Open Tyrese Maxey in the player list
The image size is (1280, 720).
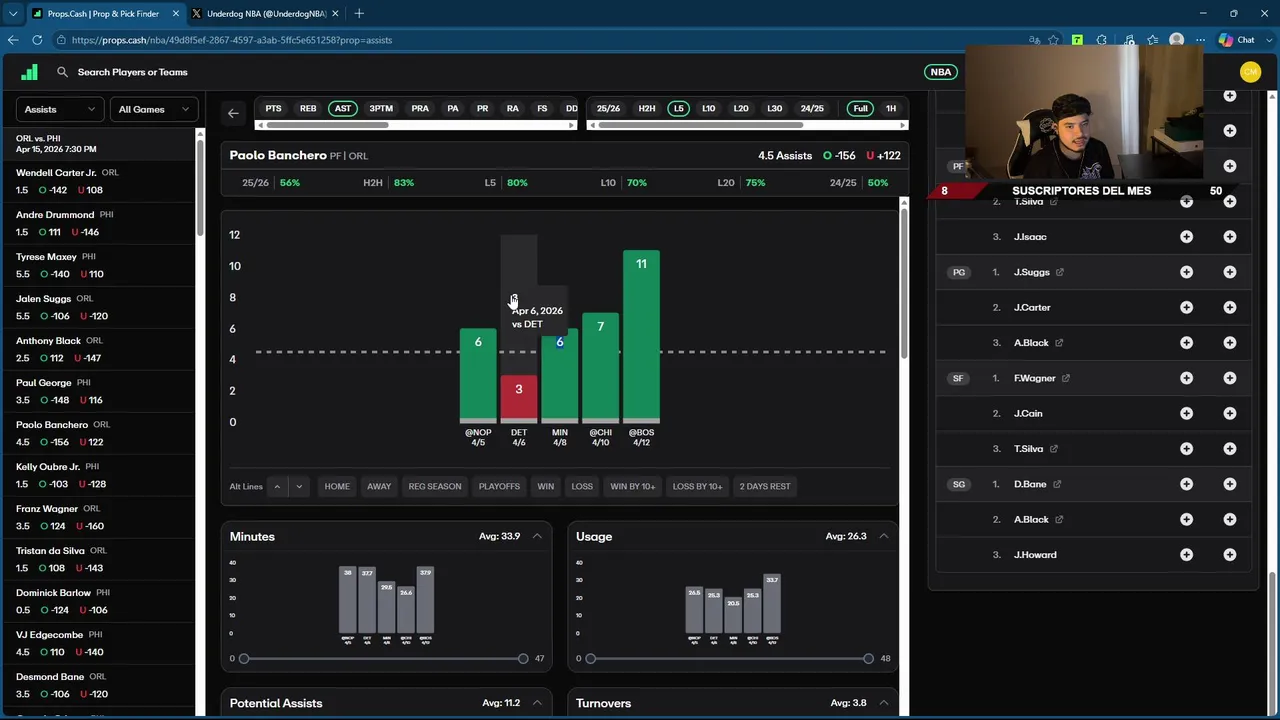pyautogui.click(x=98, y=265)
